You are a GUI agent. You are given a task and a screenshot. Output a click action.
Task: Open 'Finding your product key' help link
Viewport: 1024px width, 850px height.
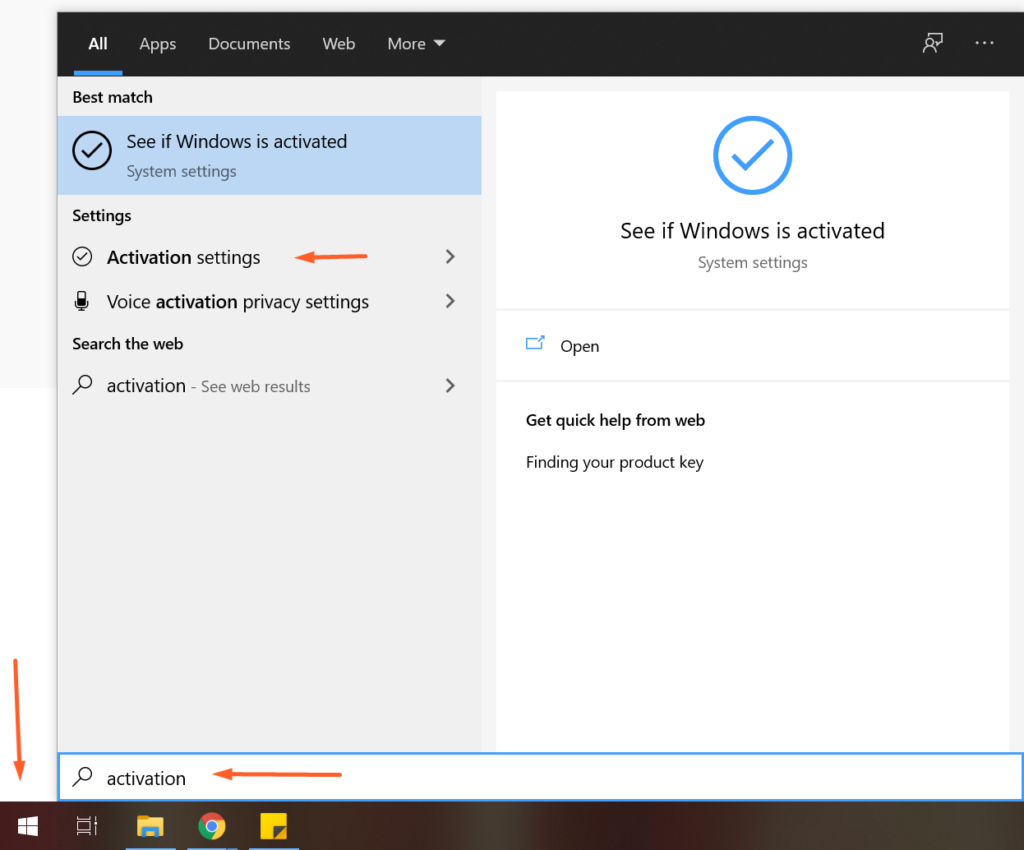coord(615,462)
